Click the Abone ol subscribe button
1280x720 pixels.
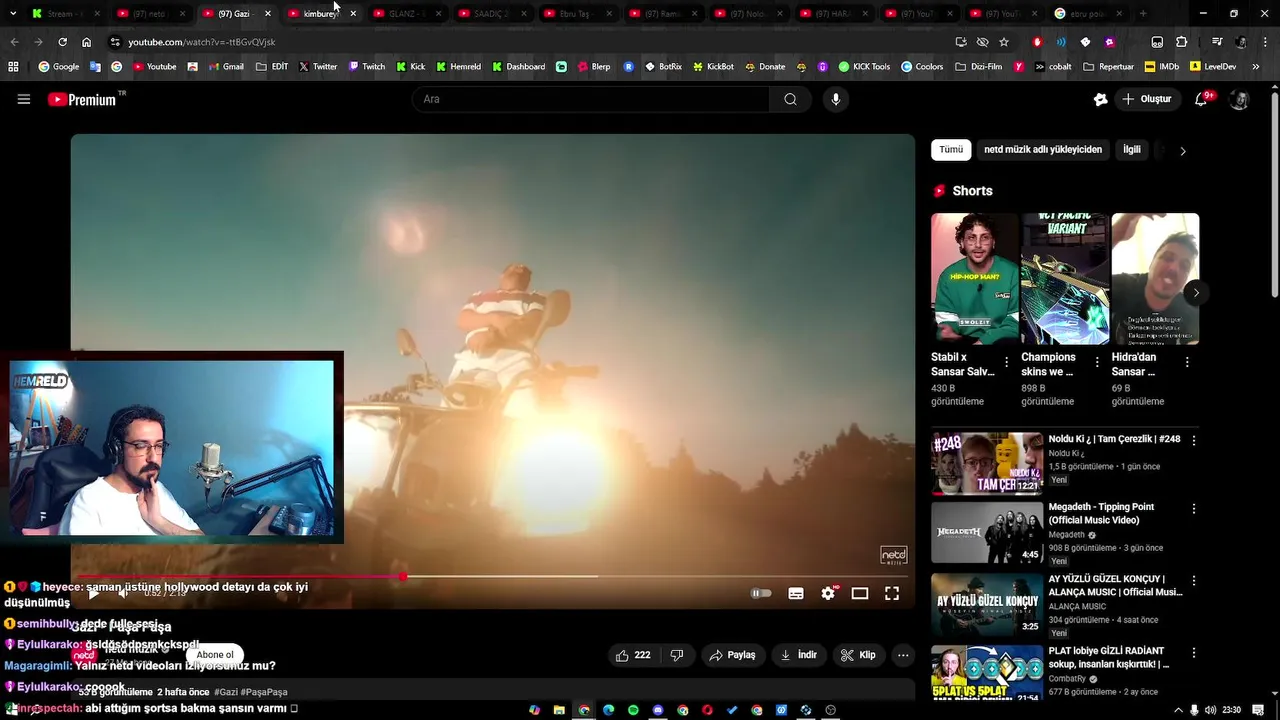pos(215,655)
